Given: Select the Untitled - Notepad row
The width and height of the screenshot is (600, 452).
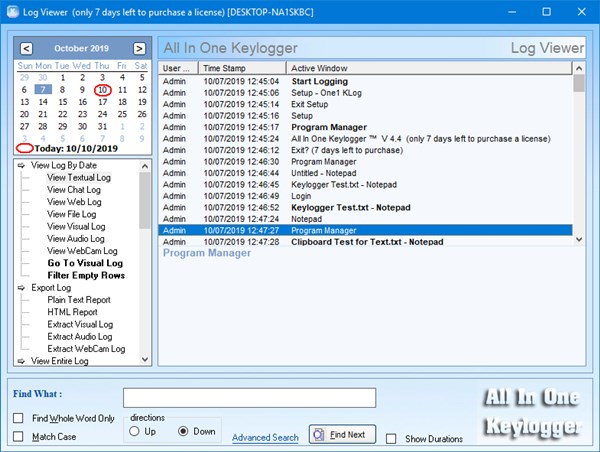Looking at the screenshot, I should 365,173.
